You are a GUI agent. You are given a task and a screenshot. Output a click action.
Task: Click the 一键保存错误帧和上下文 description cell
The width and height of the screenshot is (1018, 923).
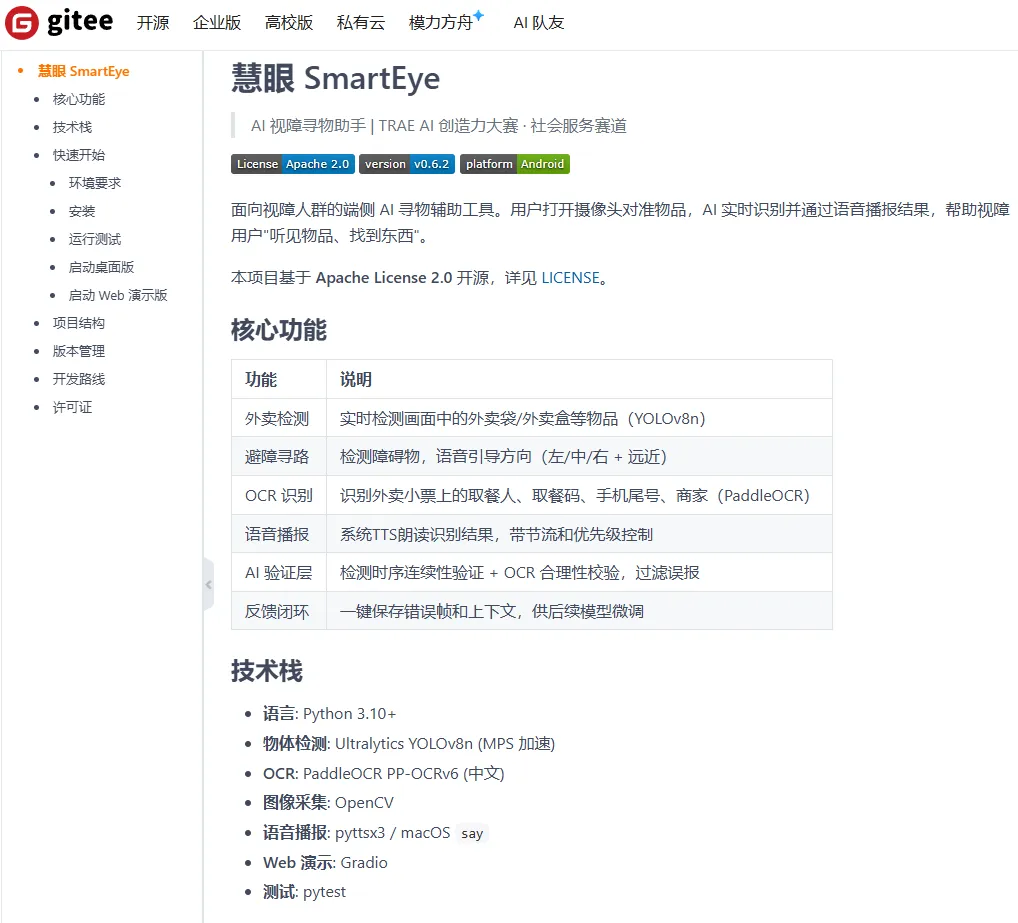[x=579, y=611]
